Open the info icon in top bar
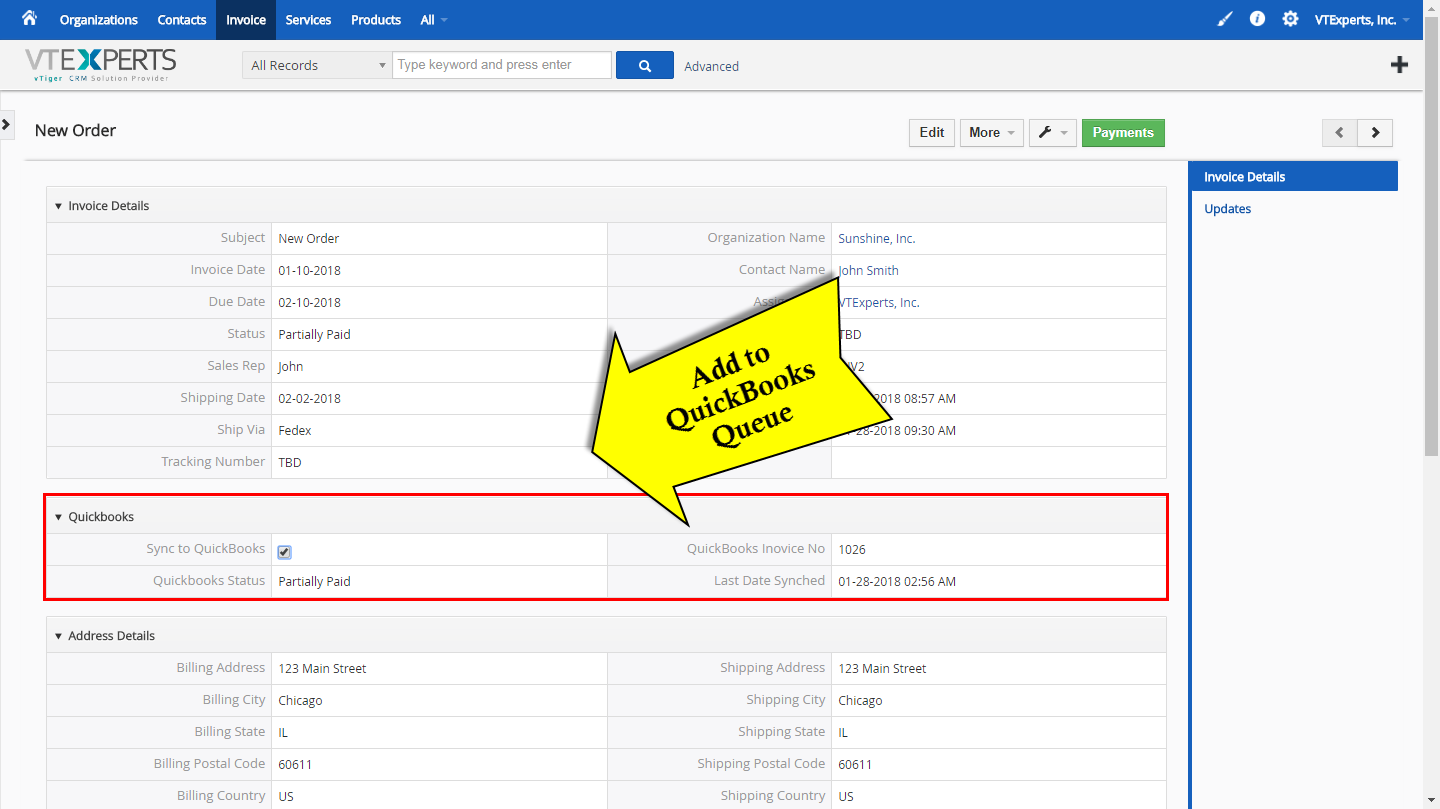Screen dimensions: 1440x809 pos(1258,19)
